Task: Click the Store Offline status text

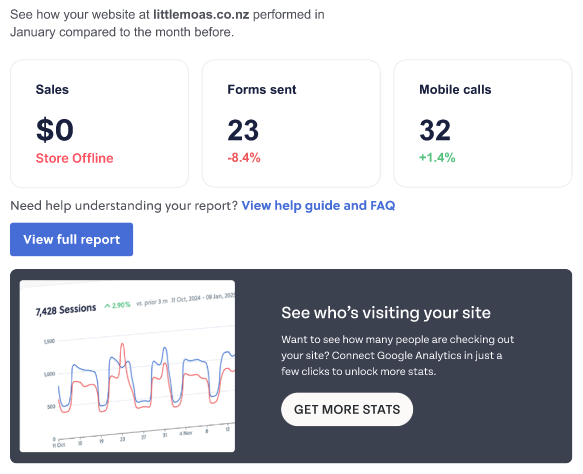Action: point(74,158)
